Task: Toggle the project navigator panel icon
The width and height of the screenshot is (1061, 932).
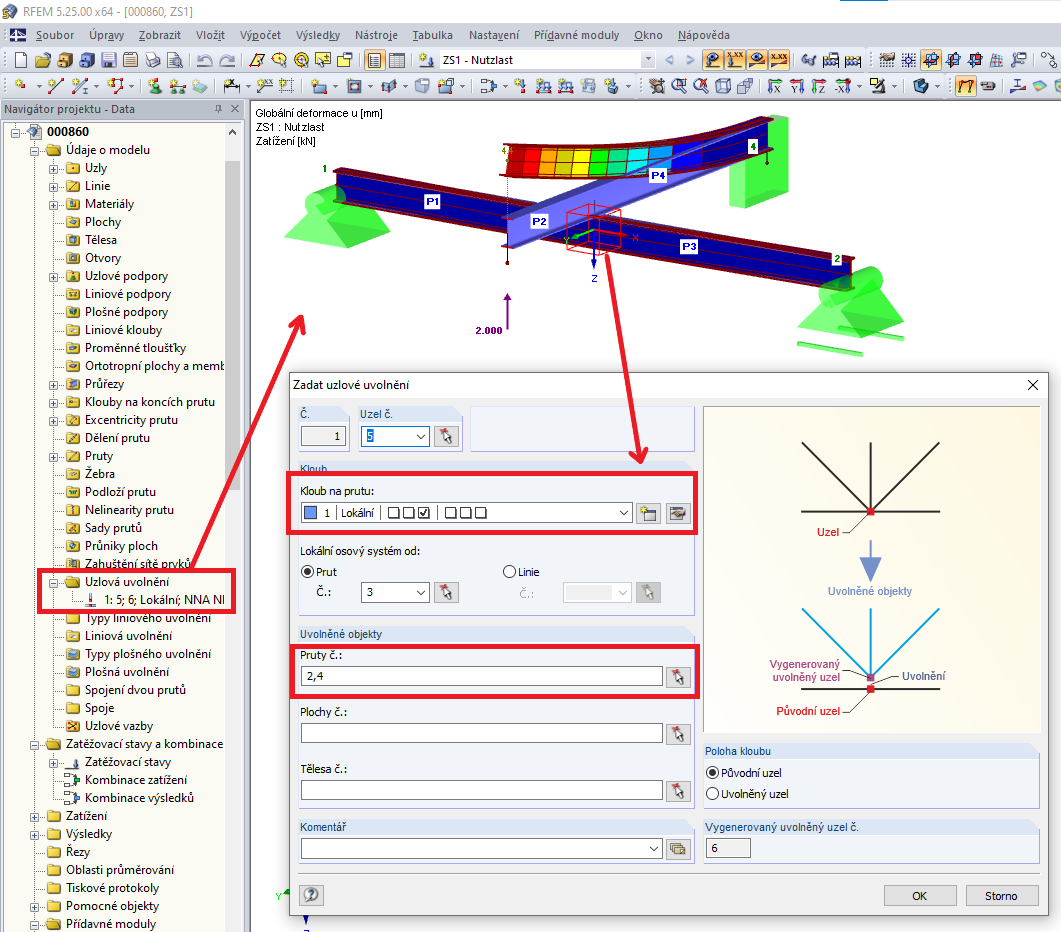Action: [374, 60]
